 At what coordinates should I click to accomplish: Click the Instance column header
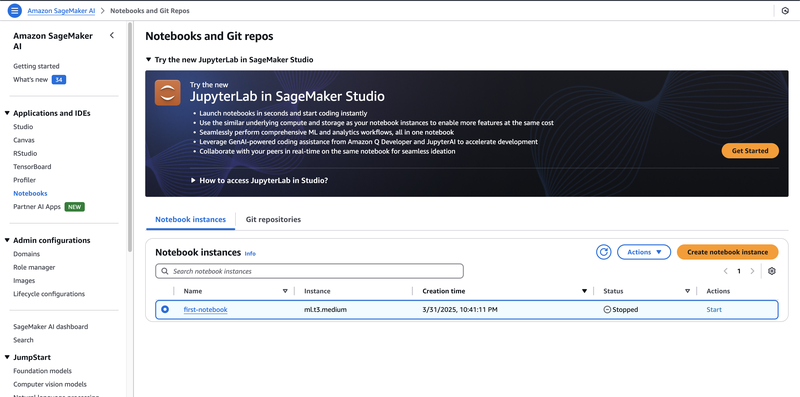[x=317, y=291]
